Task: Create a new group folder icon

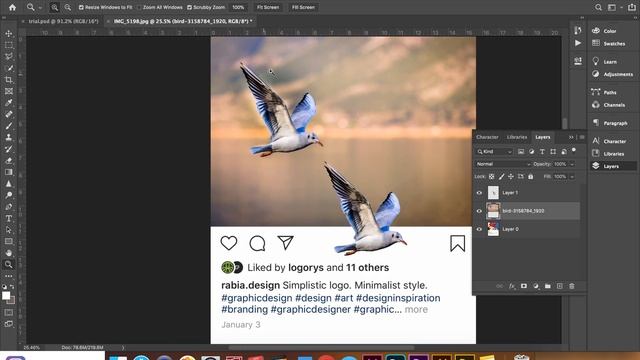Action: 548,286
